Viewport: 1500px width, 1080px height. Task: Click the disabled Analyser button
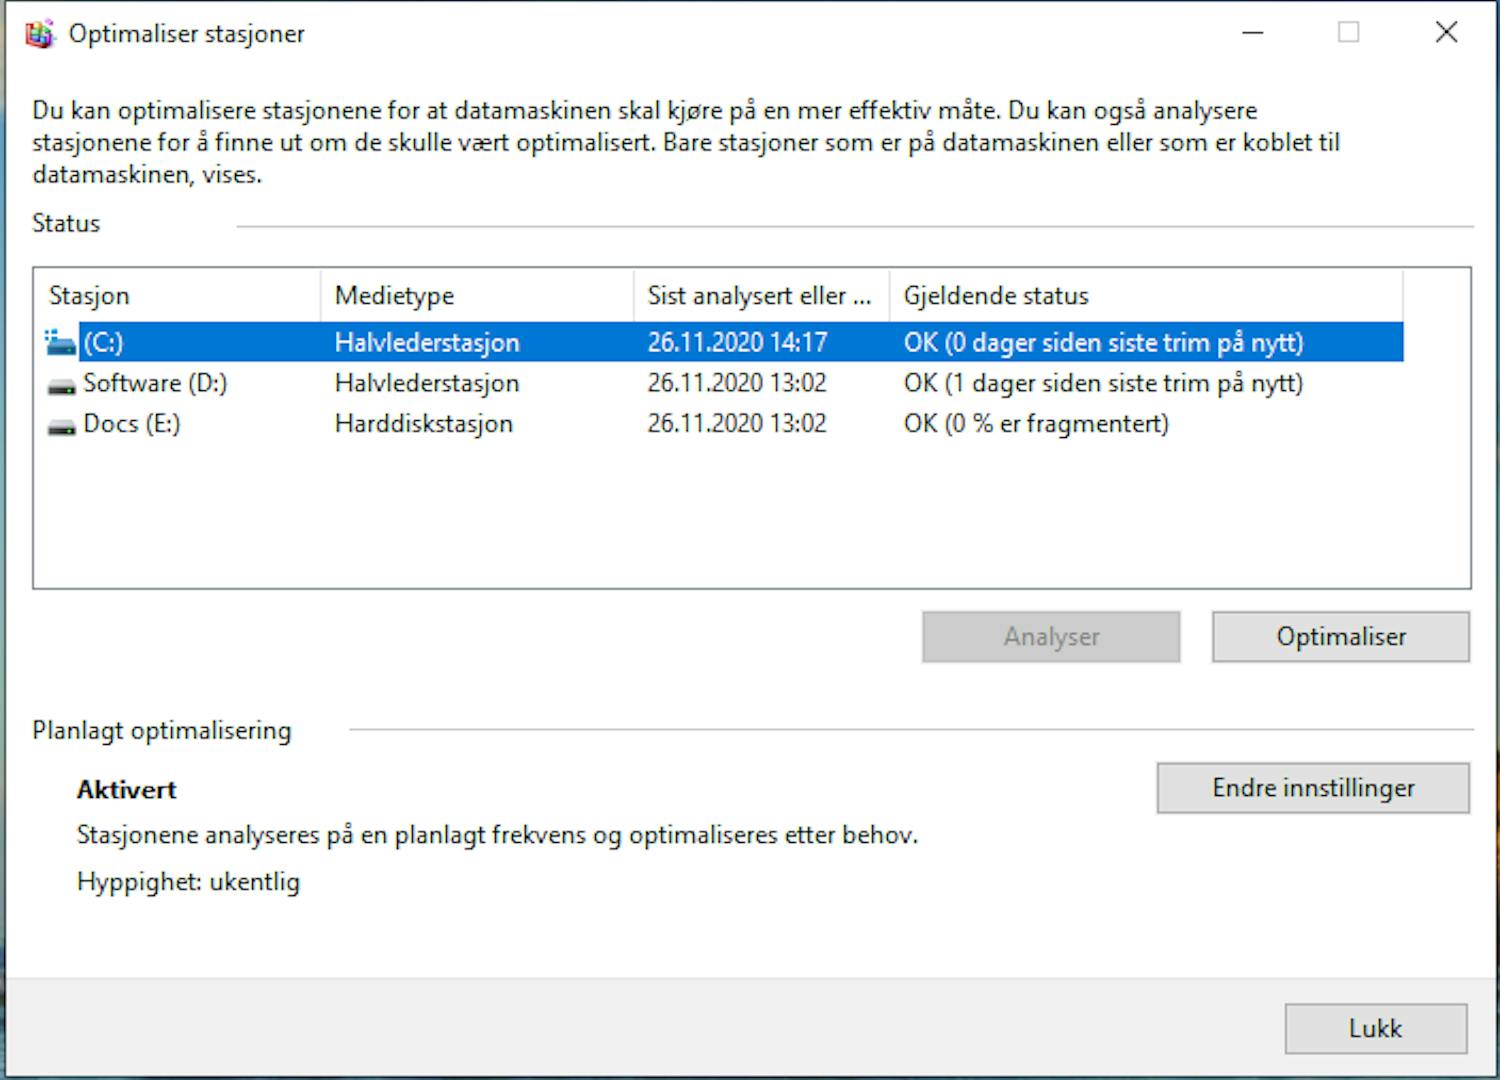pyautogui.click(x=1050, y=636)
